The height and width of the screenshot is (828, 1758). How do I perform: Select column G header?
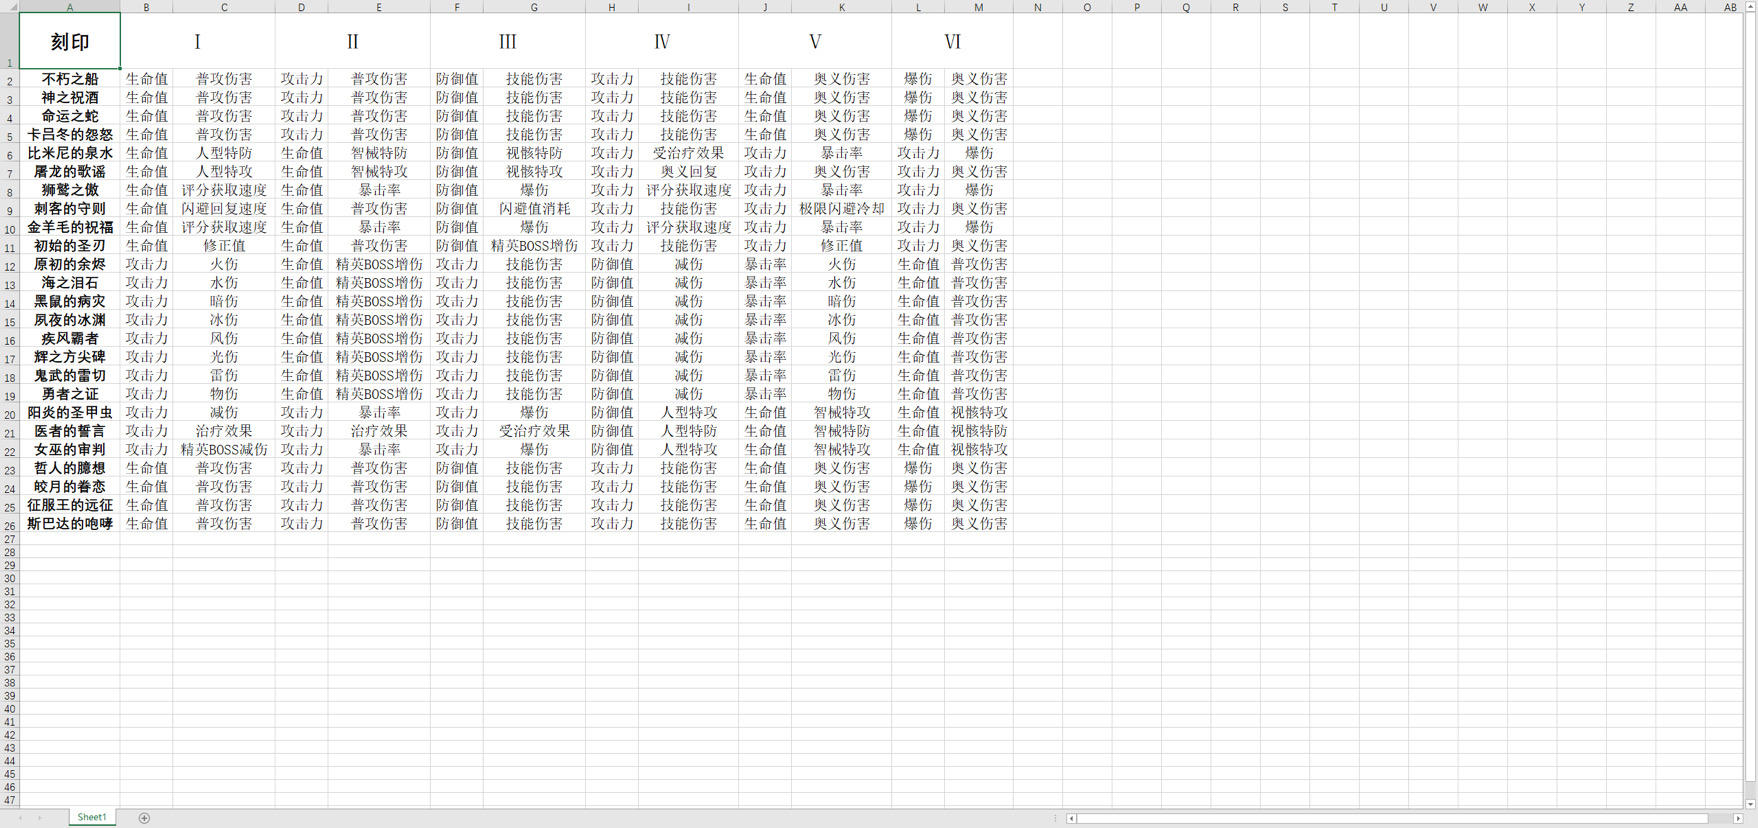coord(534,7)
